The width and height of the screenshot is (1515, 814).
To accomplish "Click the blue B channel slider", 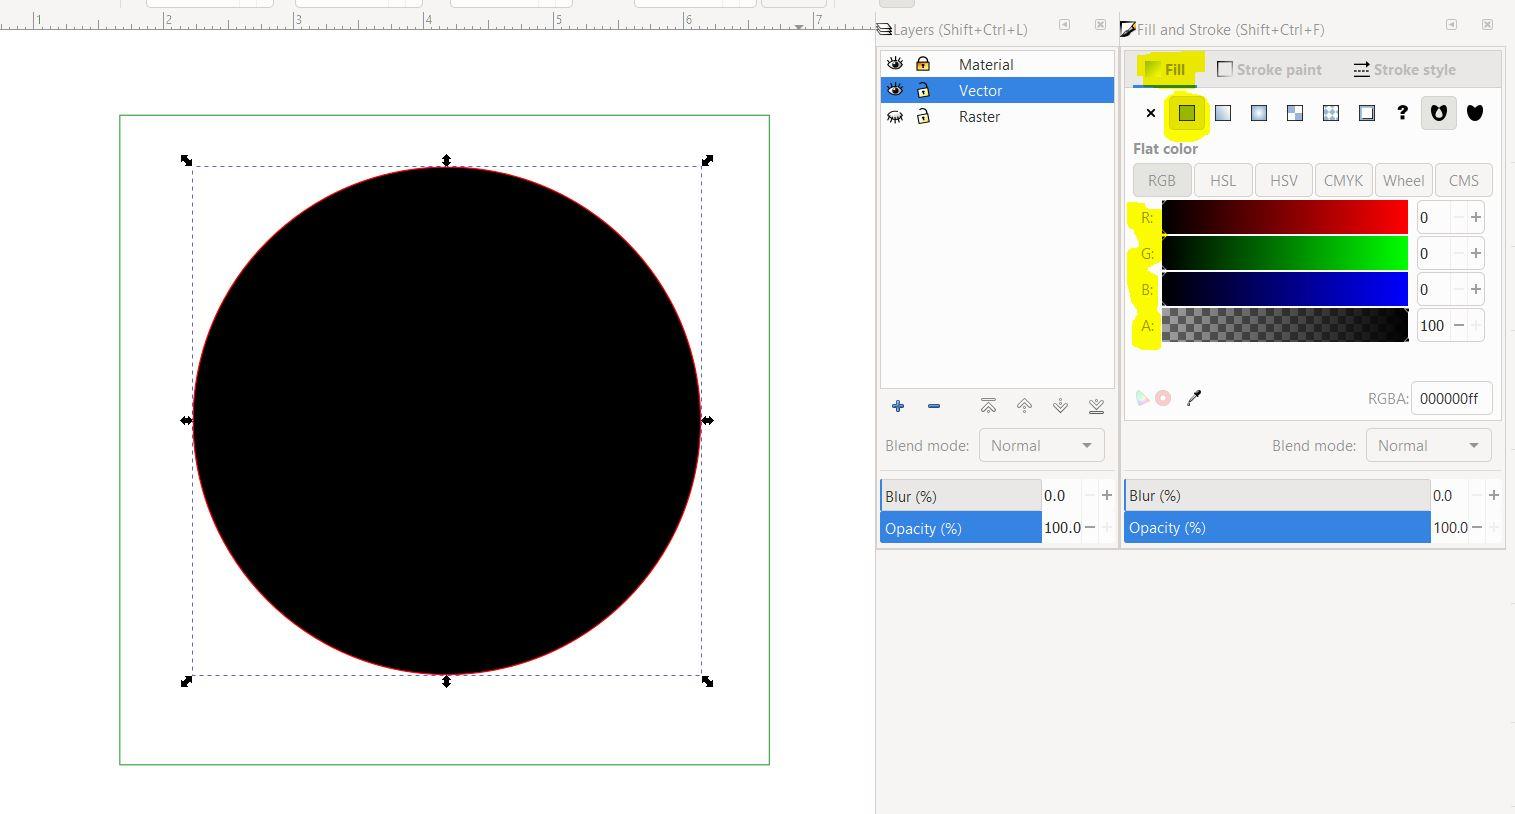I will 1285,289.
